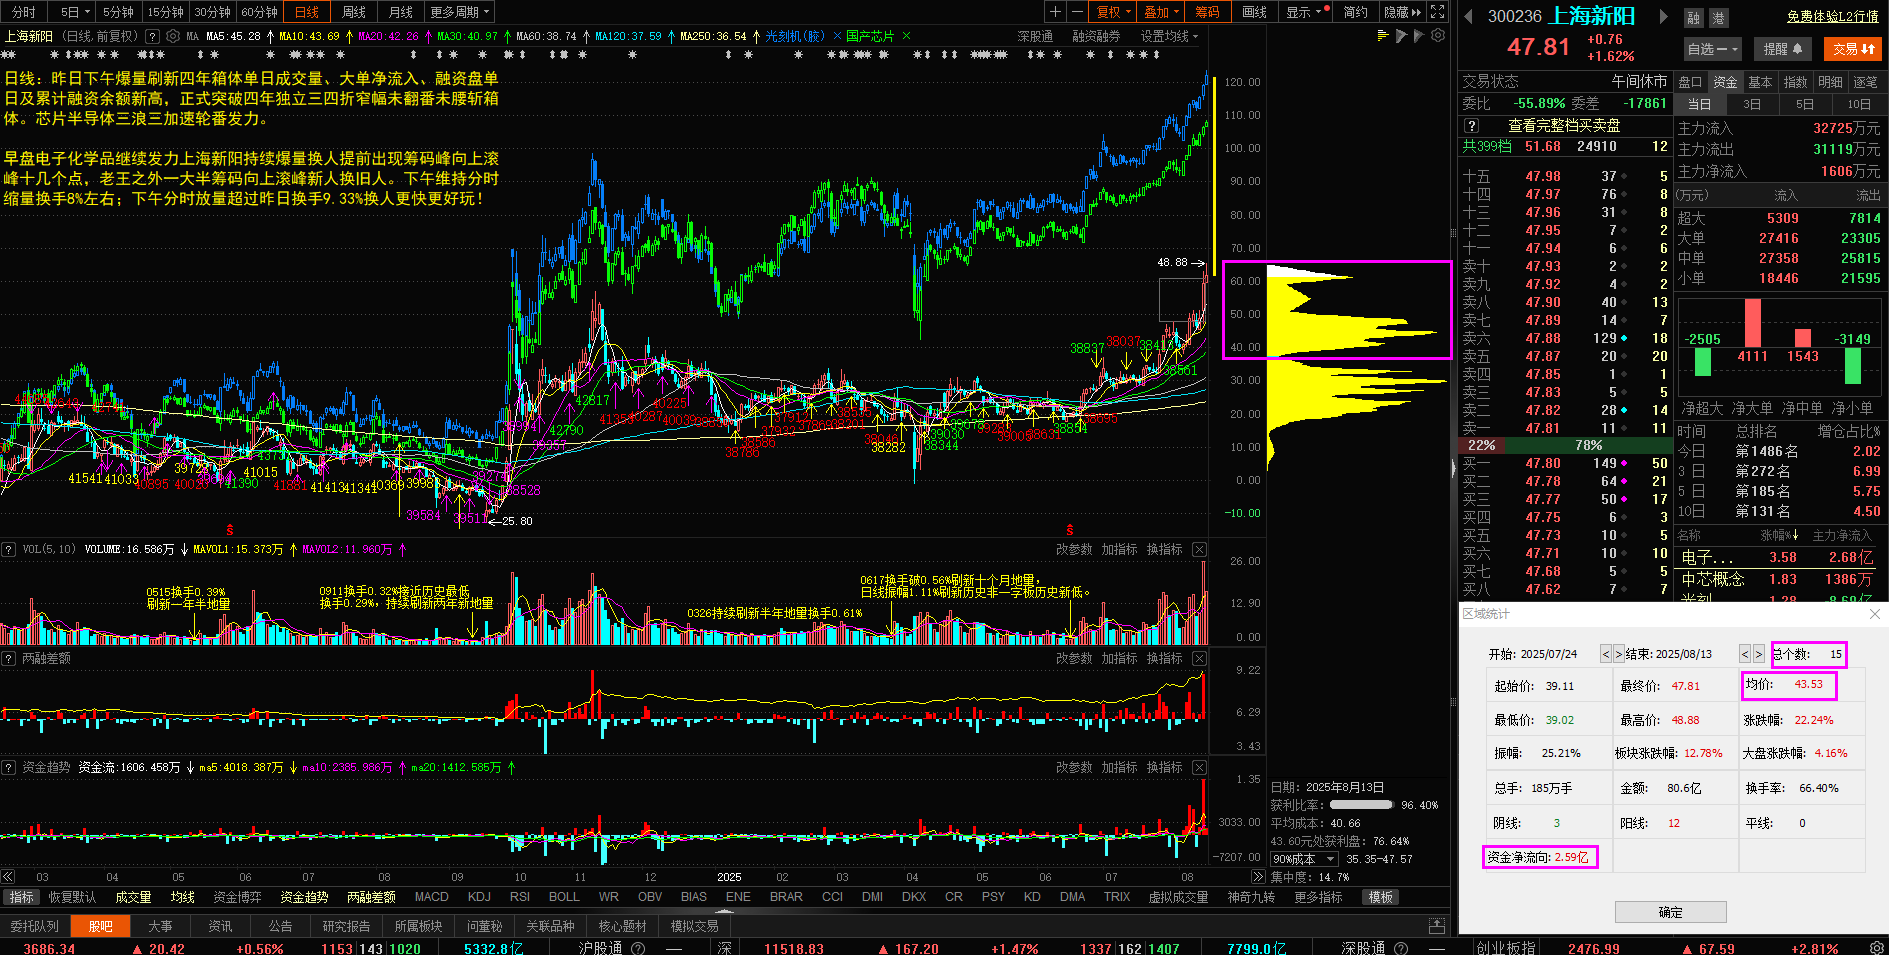Click 查看完整档买卖盘 link
1889x955 pixels.
coord(1564,126)
